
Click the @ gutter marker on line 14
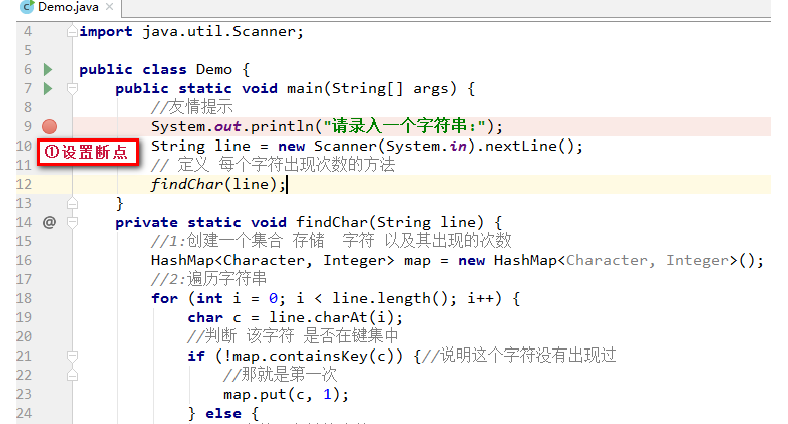pos(49,222)
